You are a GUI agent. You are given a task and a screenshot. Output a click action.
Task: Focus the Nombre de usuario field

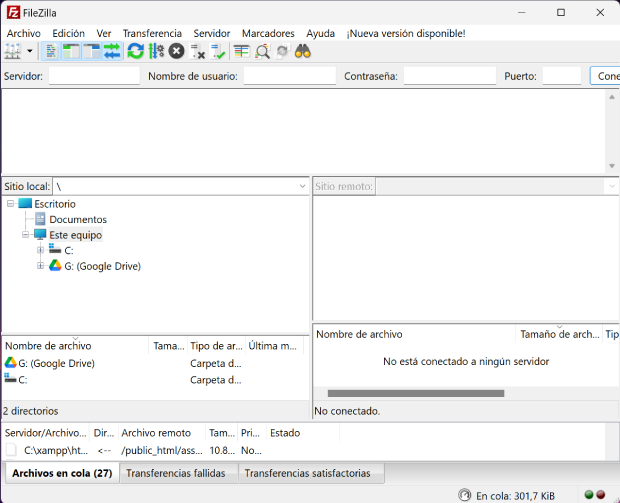(290, 76)
